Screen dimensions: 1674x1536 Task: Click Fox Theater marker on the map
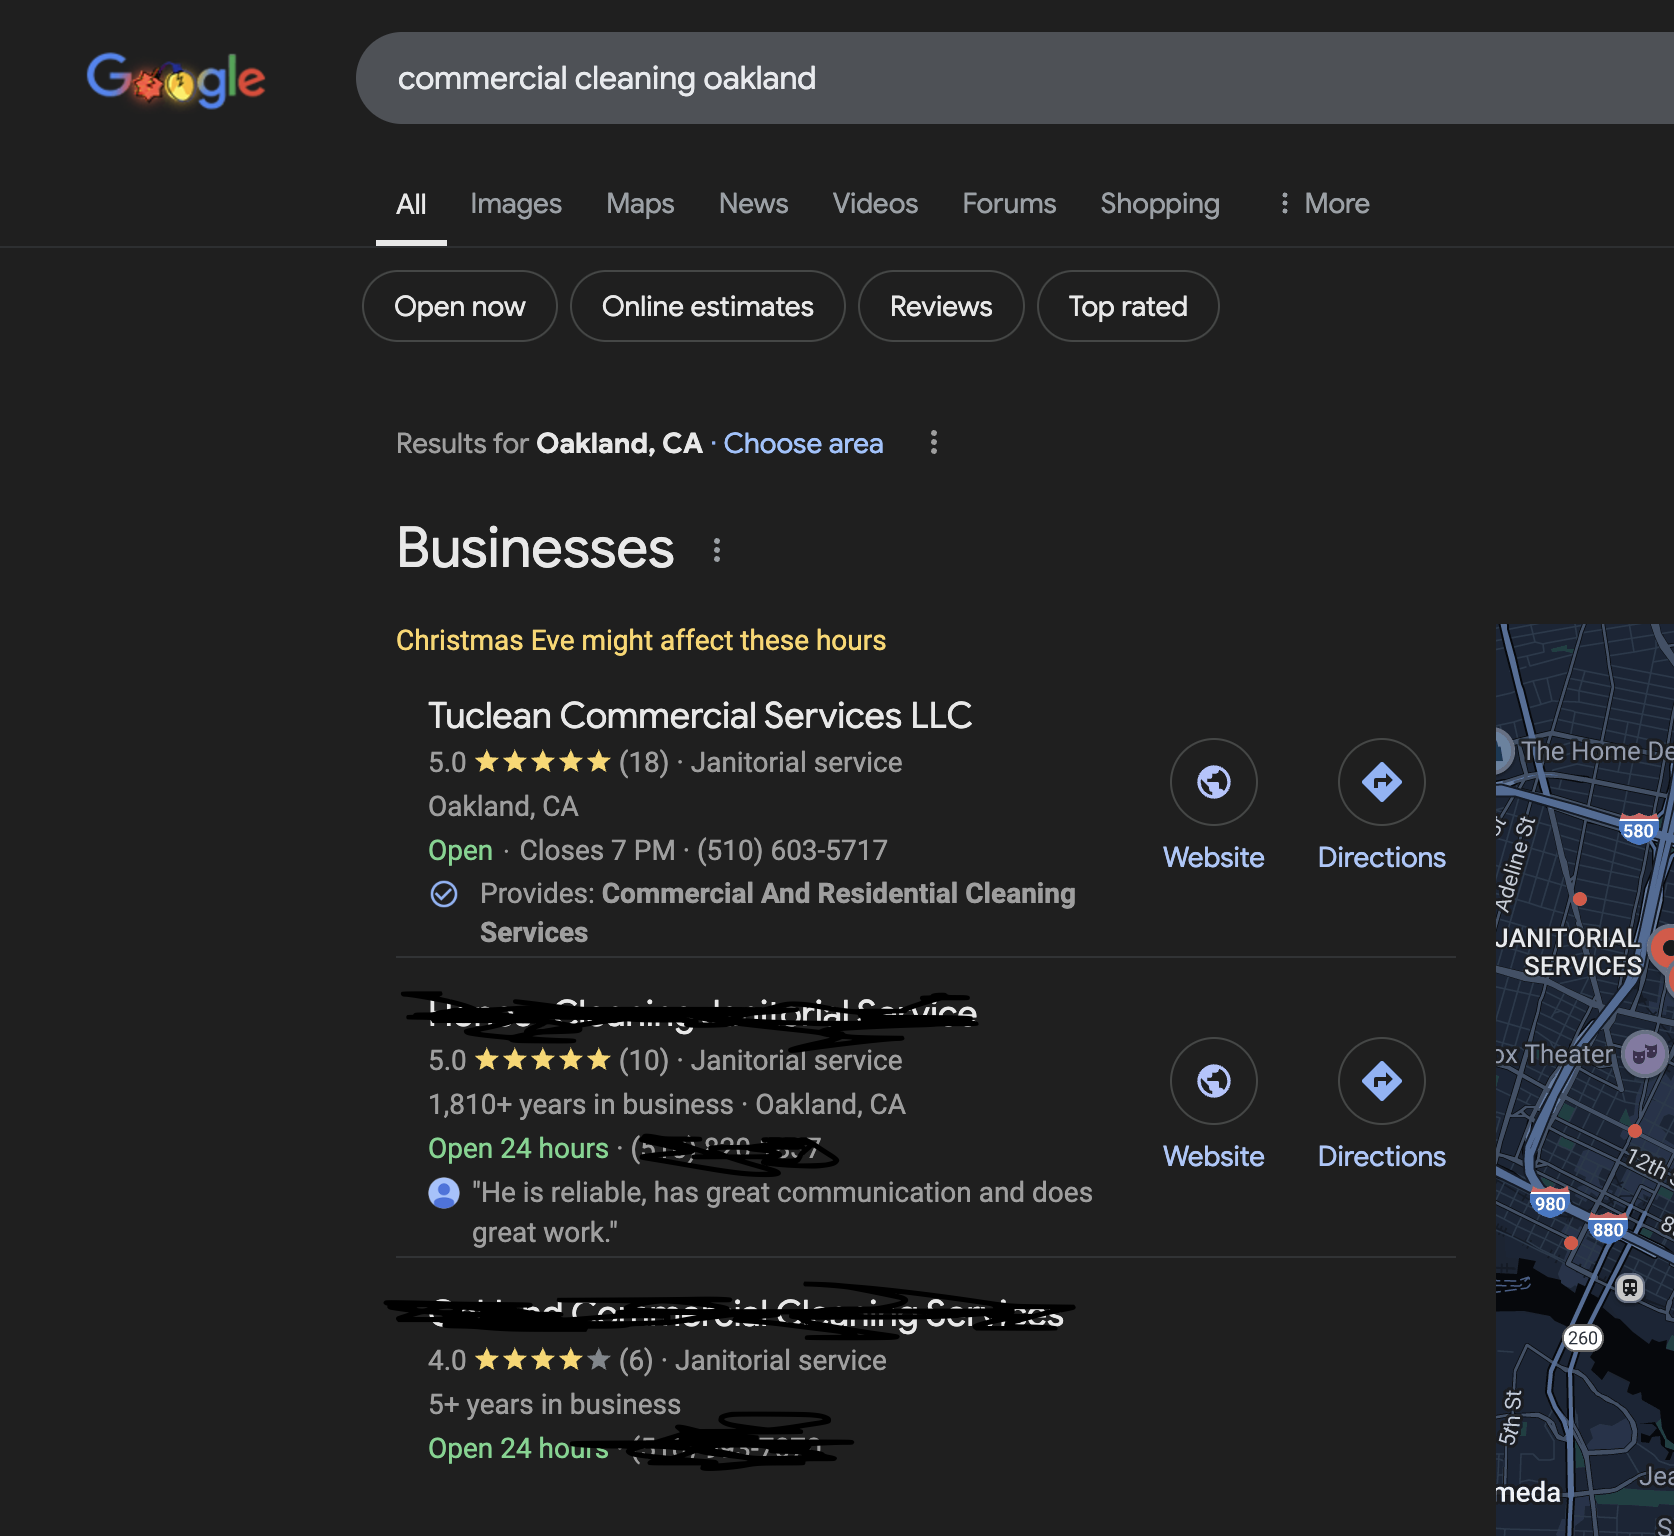click(1644, 1054)
